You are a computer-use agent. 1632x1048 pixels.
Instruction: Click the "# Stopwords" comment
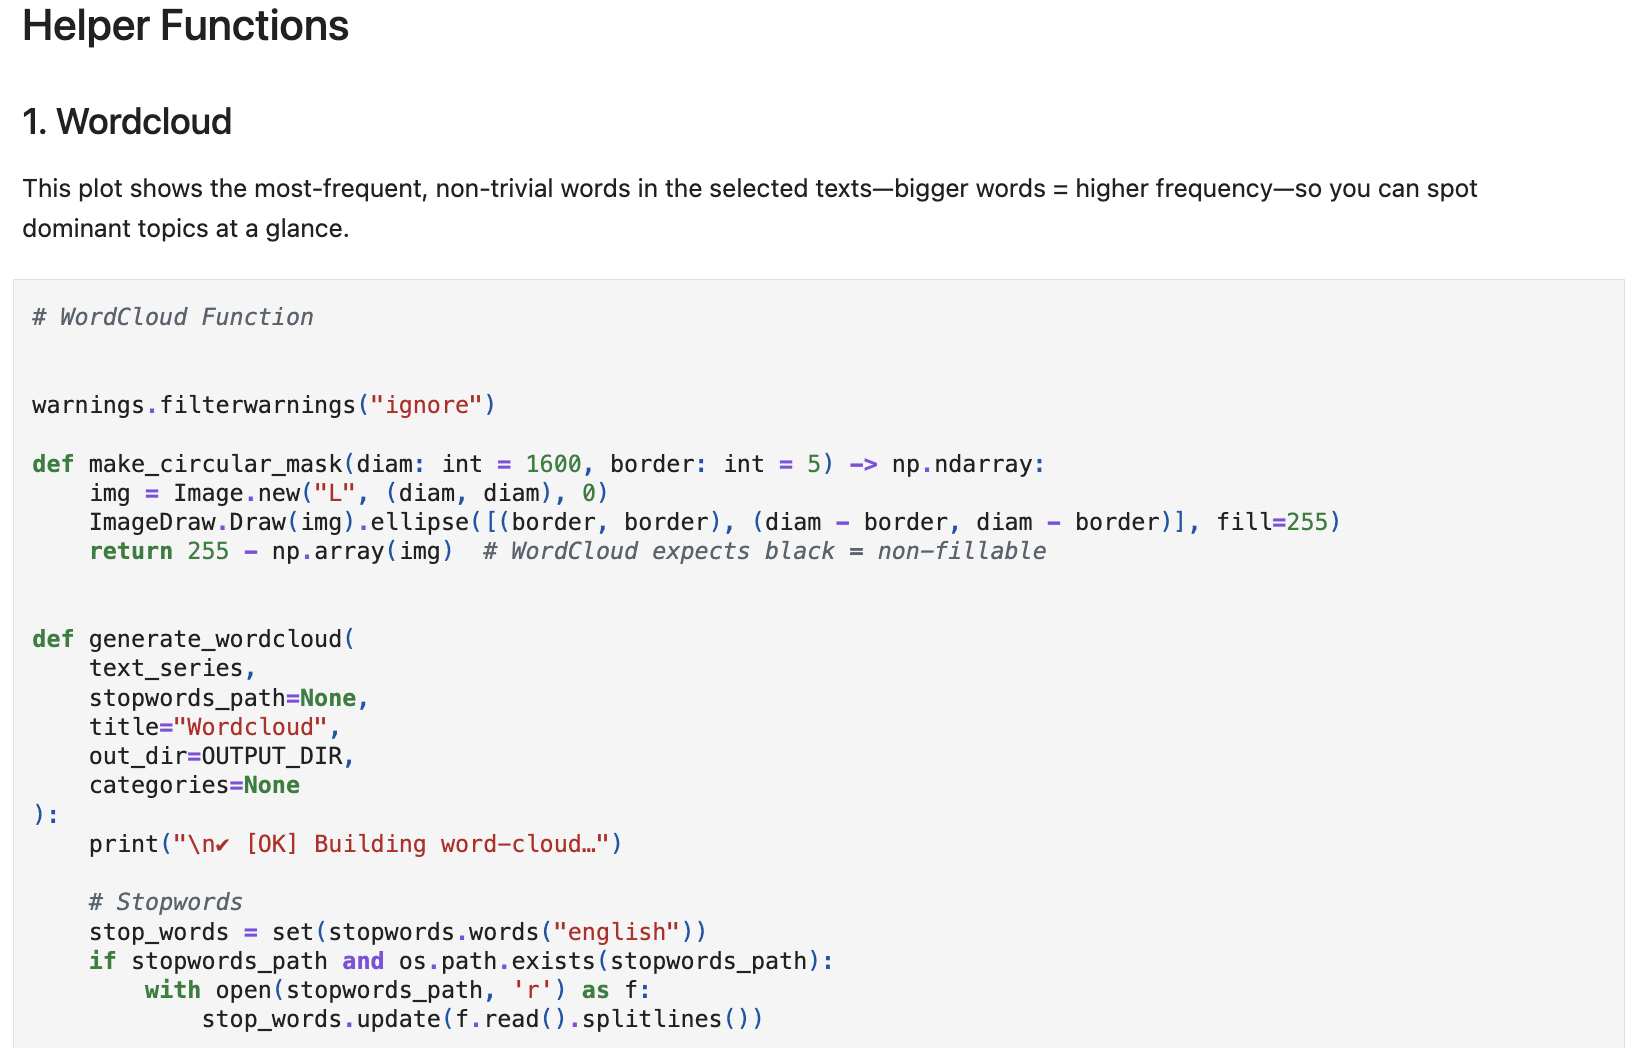[165, 902]
